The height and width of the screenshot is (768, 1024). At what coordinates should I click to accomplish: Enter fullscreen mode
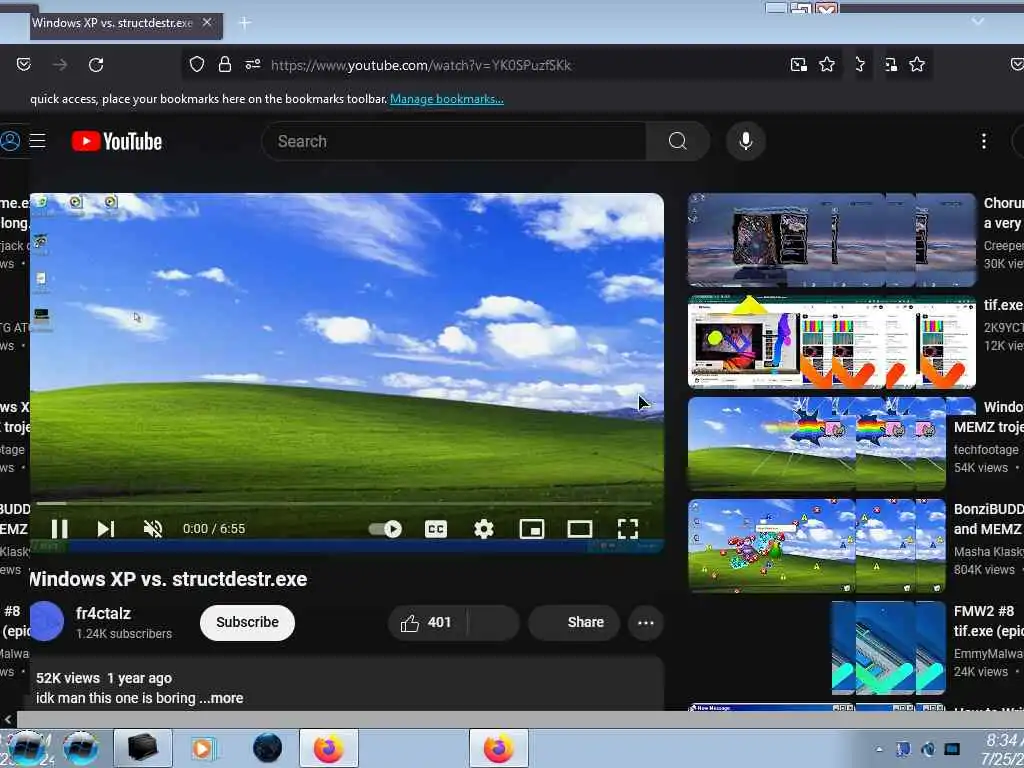(x=628, y=529)
